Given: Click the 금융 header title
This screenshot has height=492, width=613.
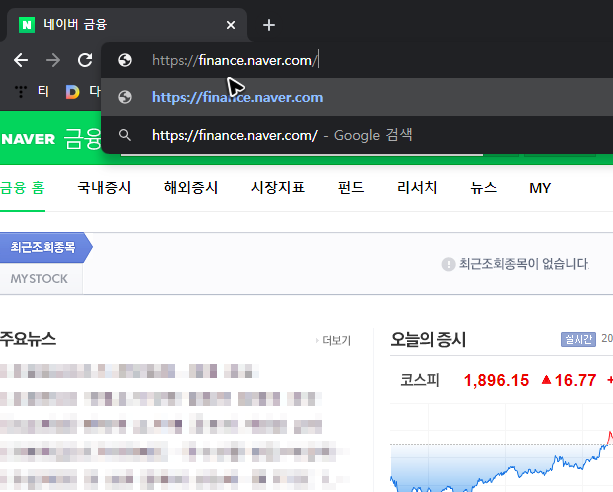Looking at the screenshot, I should [x=82, y=139].
